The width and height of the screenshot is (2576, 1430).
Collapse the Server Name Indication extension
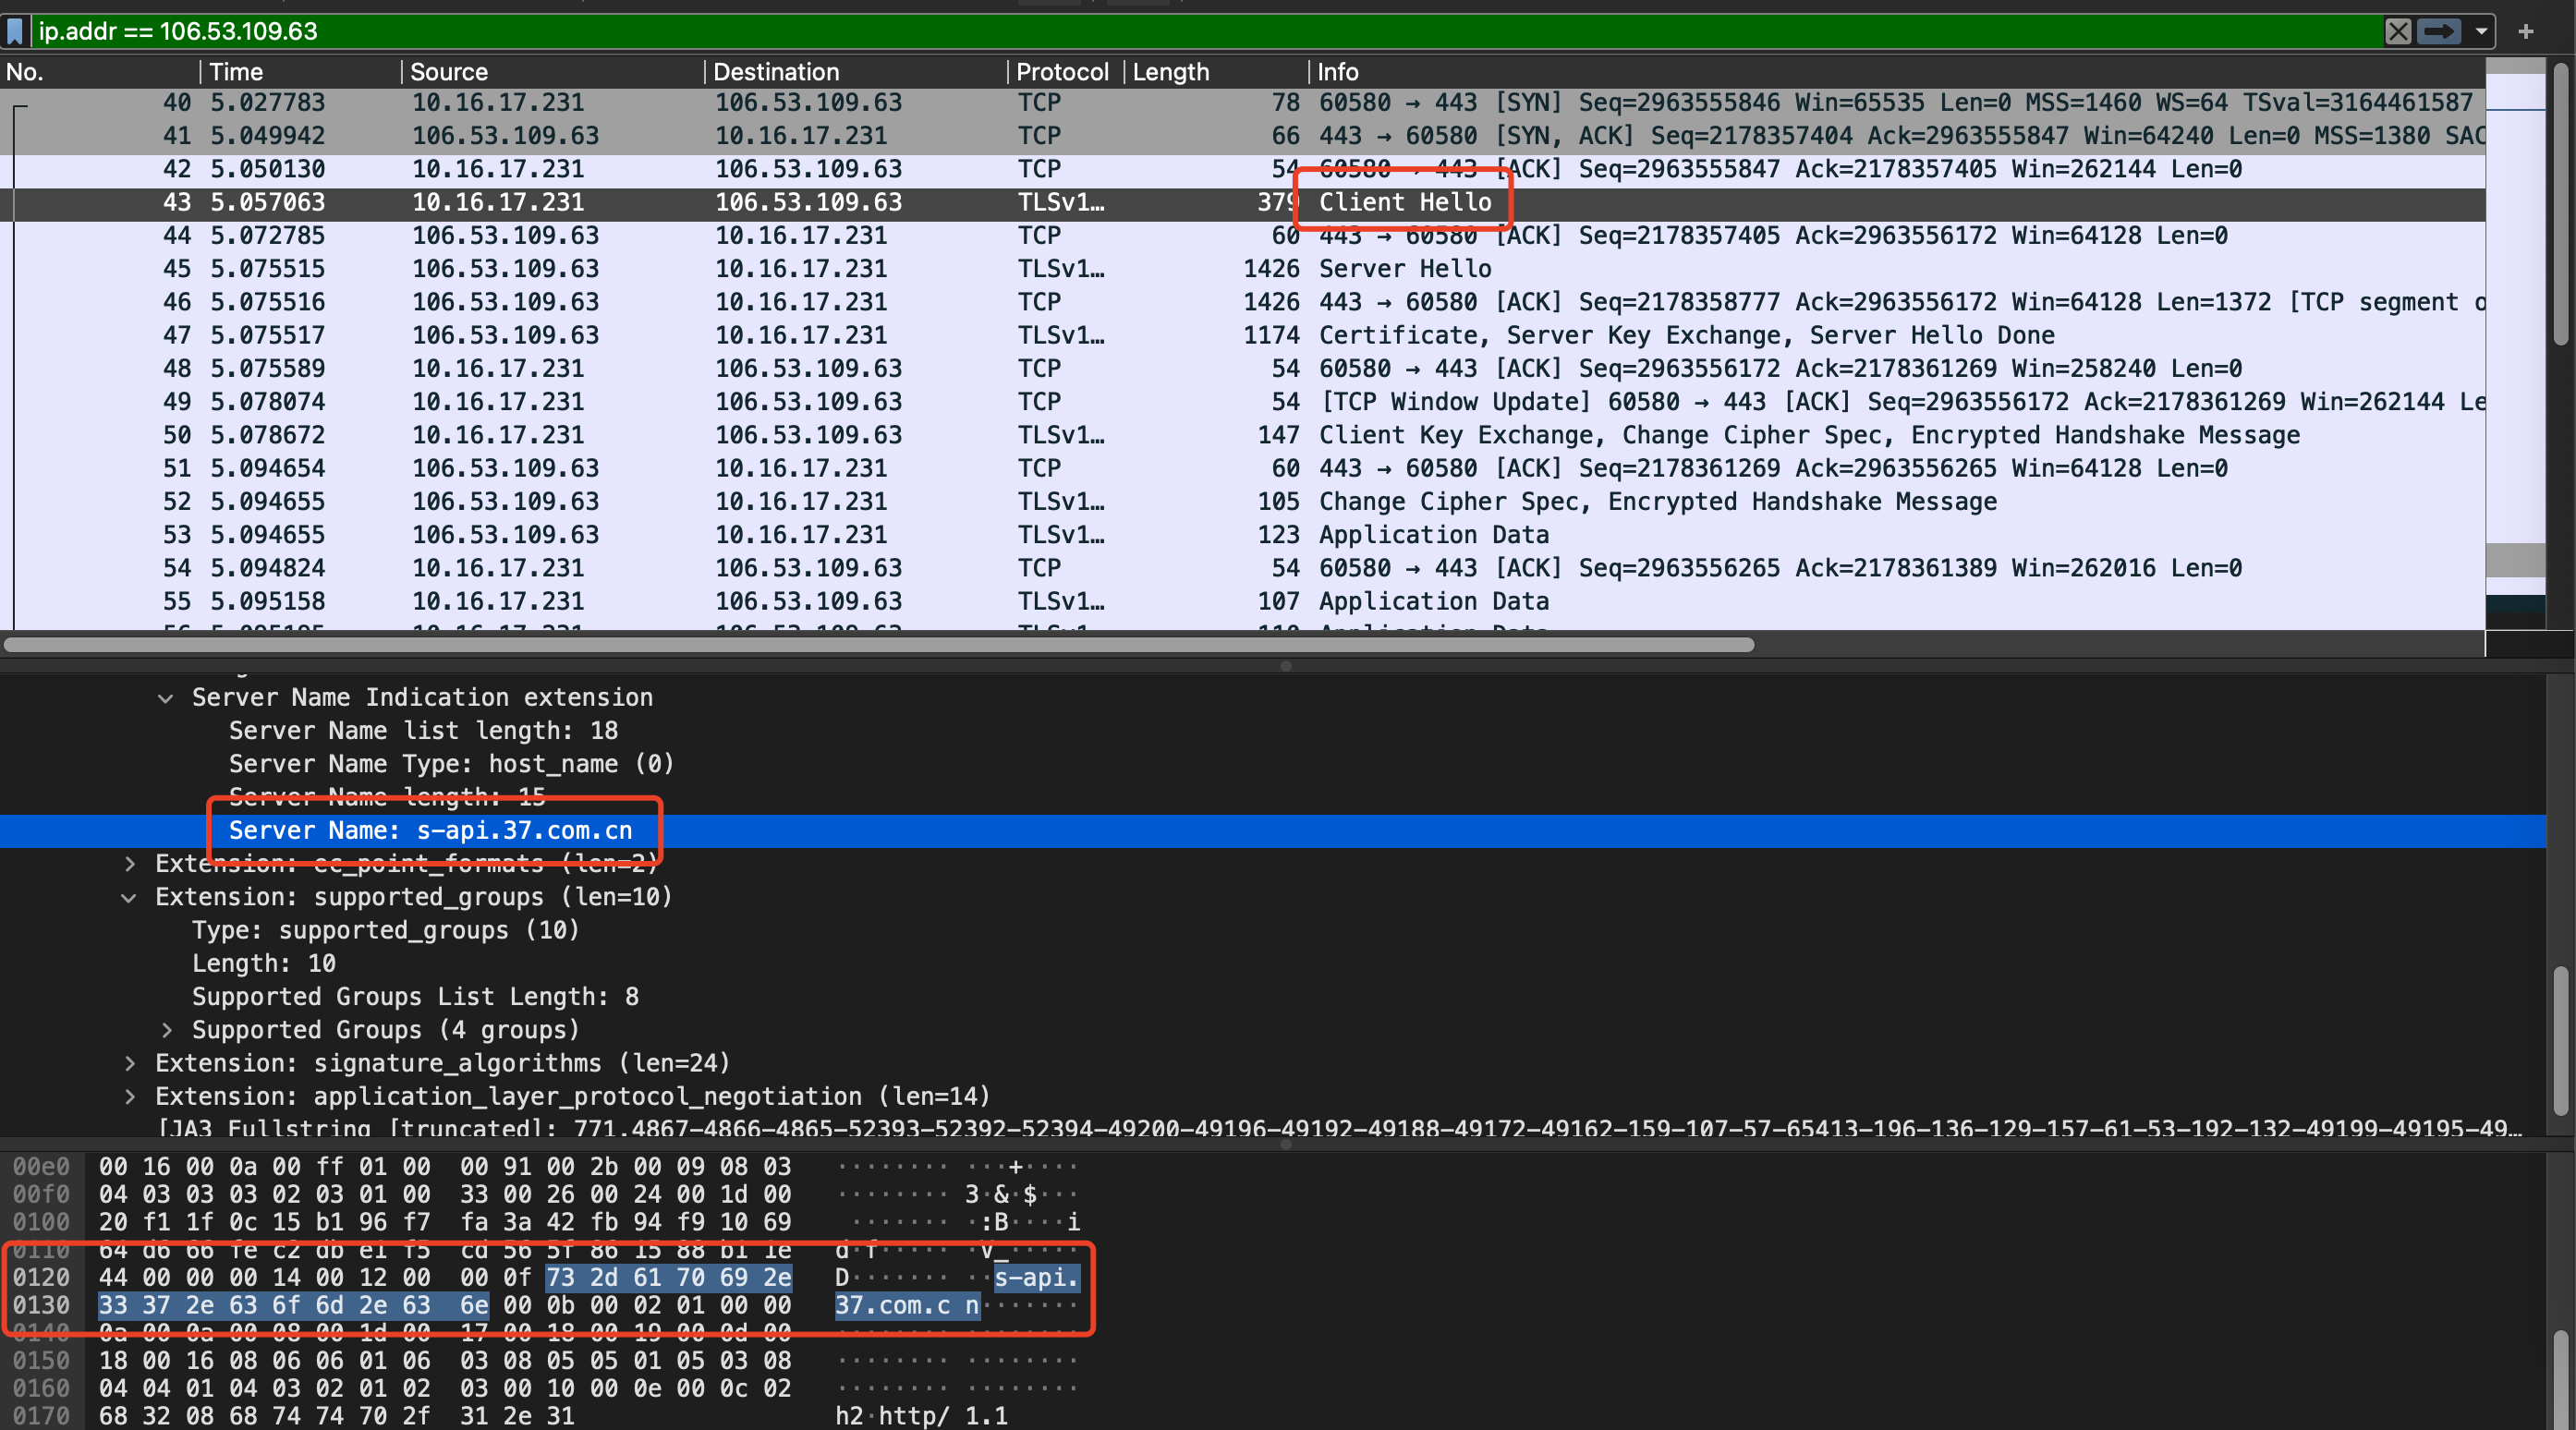click(x=165, y=697)
